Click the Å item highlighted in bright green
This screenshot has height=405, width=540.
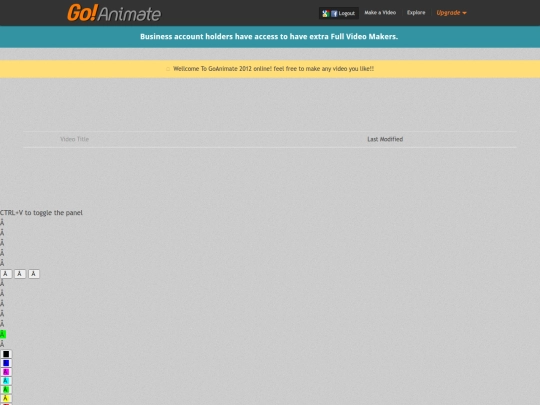click(3, 334)
